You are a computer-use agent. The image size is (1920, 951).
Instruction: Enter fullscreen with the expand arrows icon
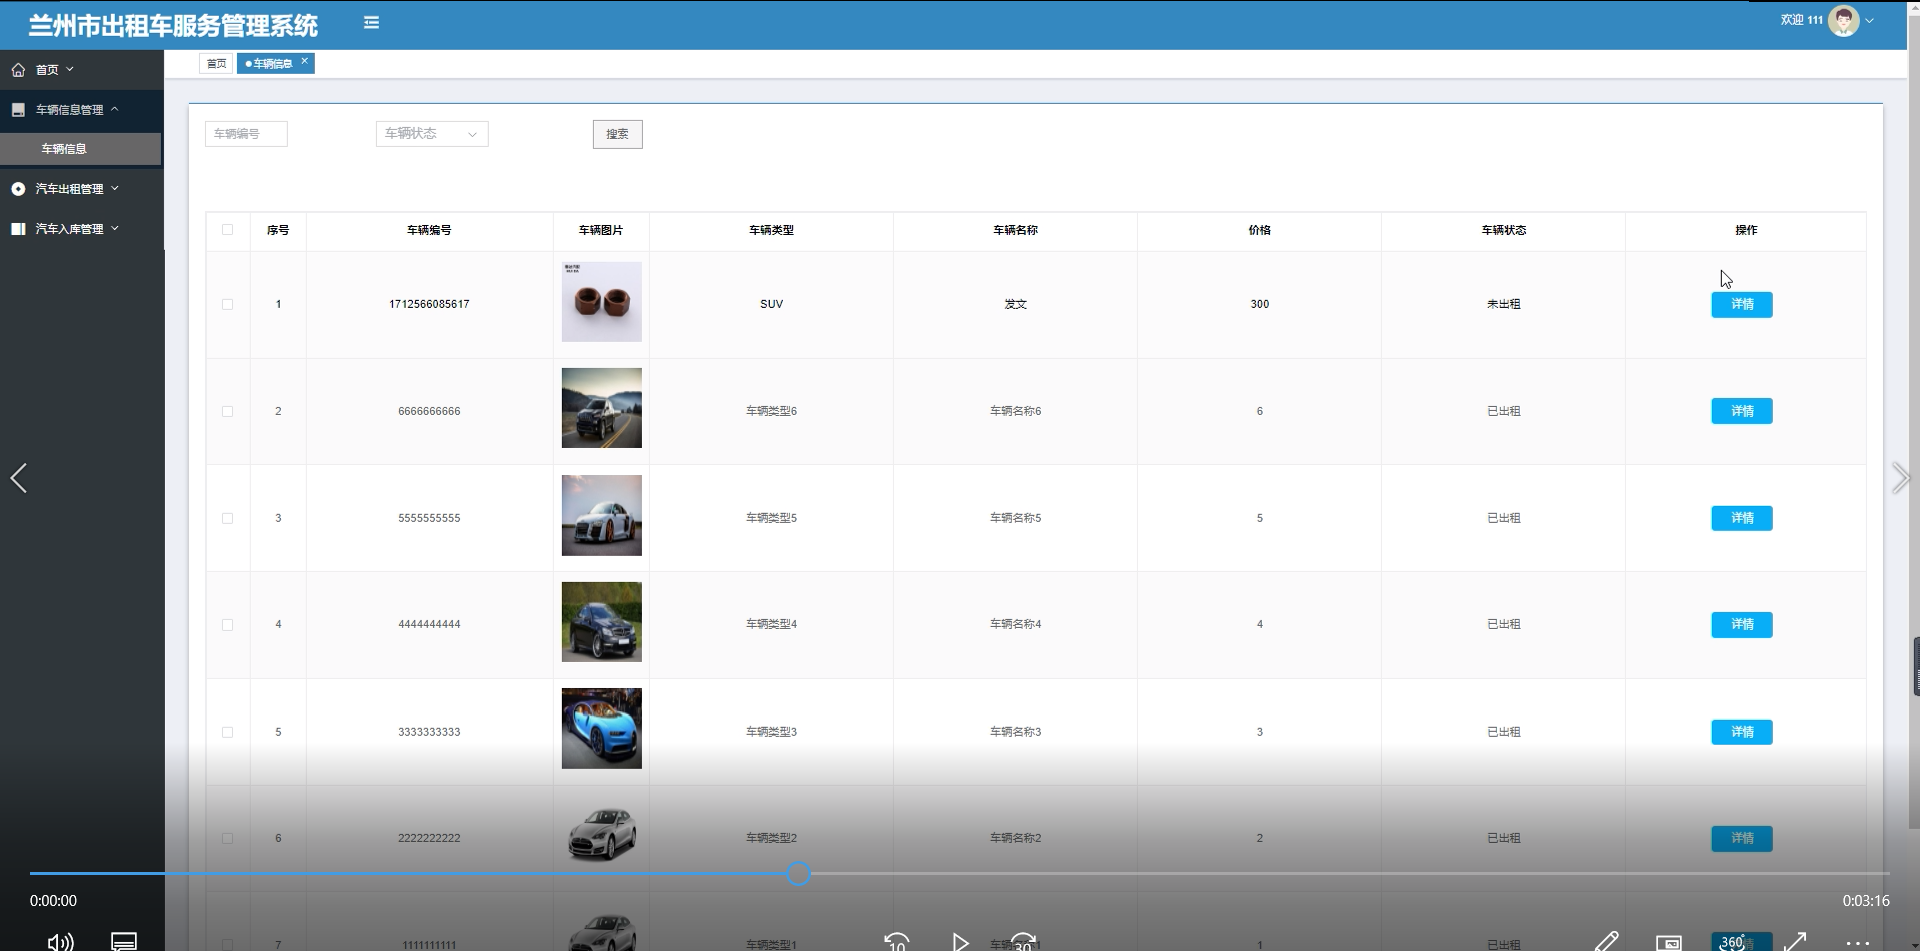point(1795,941)
